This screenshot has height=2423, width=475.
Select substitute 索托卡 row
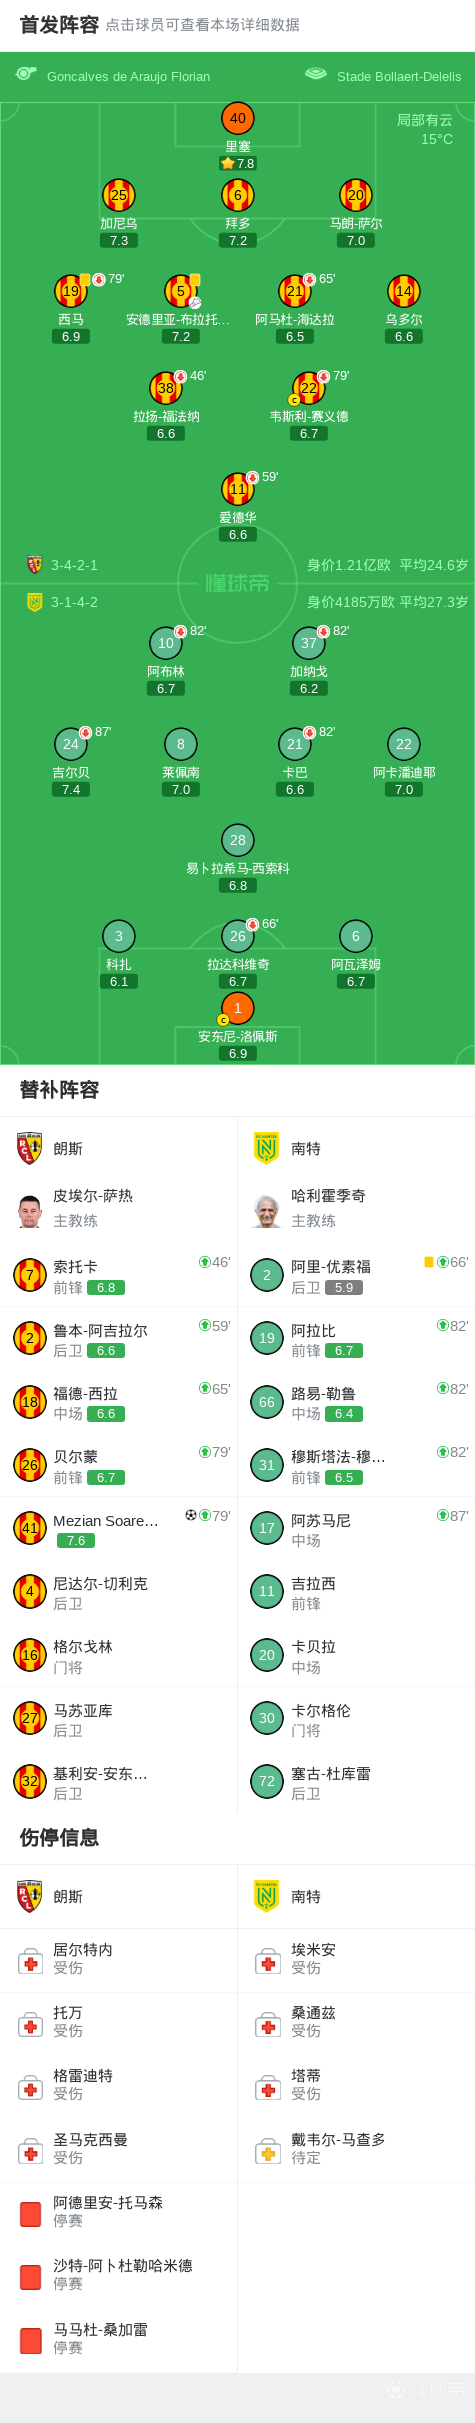(x=119, y=1276)
